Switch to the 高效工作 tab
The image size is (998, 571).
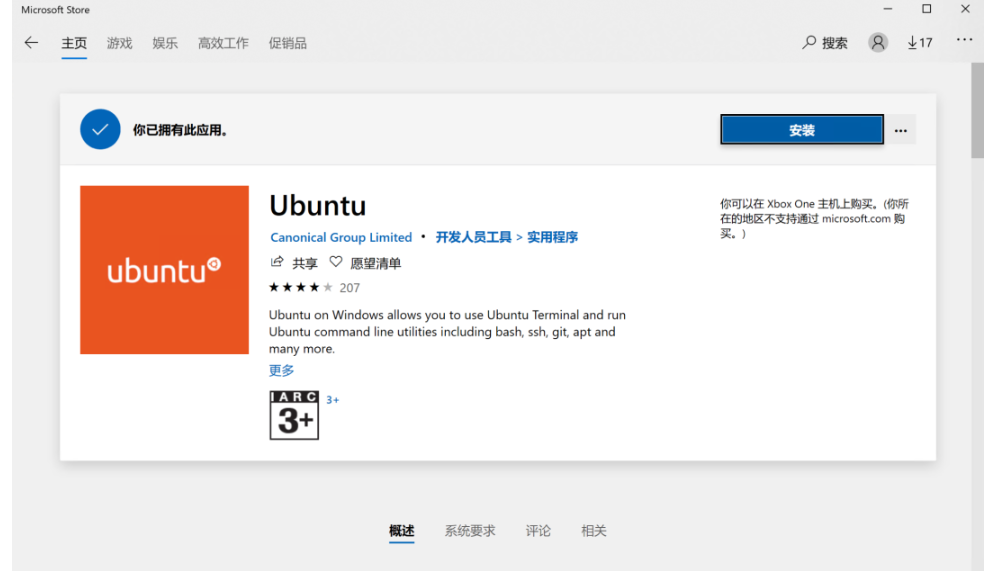click(223, 43)
